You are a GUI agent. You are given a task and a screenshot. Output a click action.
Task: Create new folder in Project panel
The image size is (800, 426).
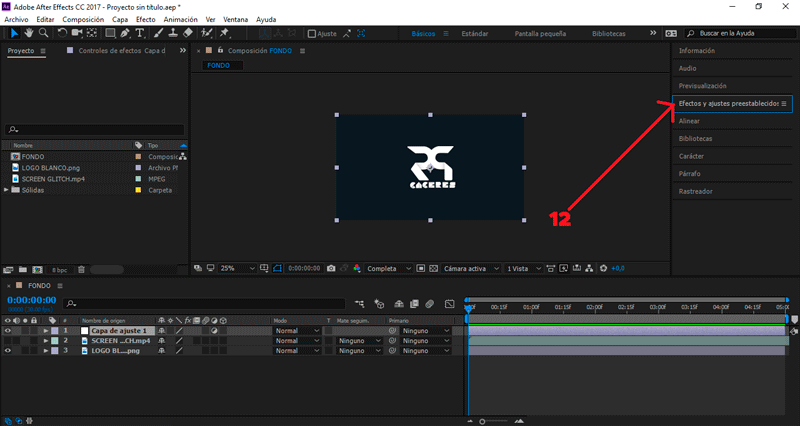(x=23, y=270)
